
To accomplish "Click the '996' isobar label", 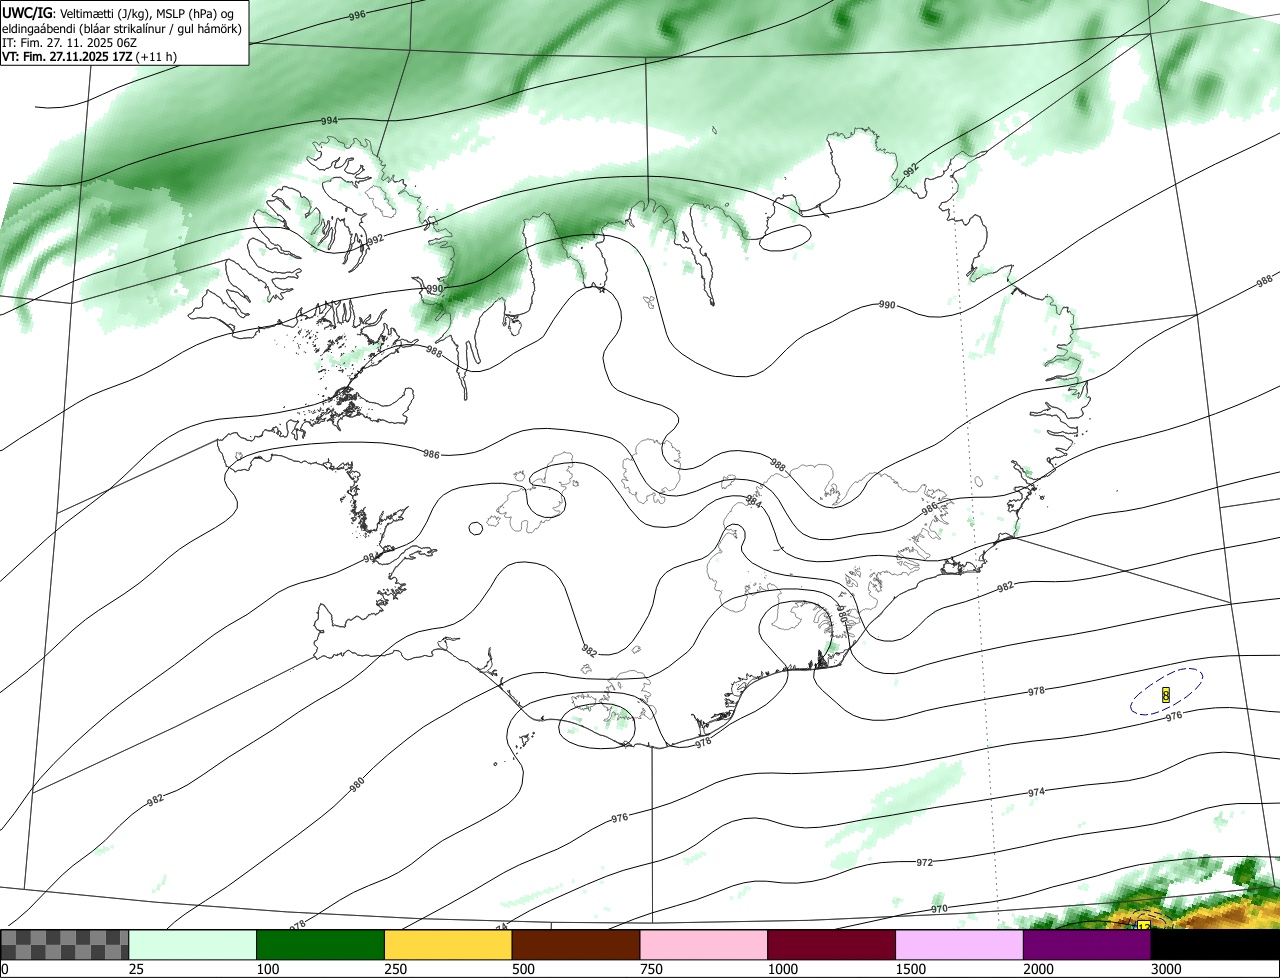I will (x=357, y=16).
